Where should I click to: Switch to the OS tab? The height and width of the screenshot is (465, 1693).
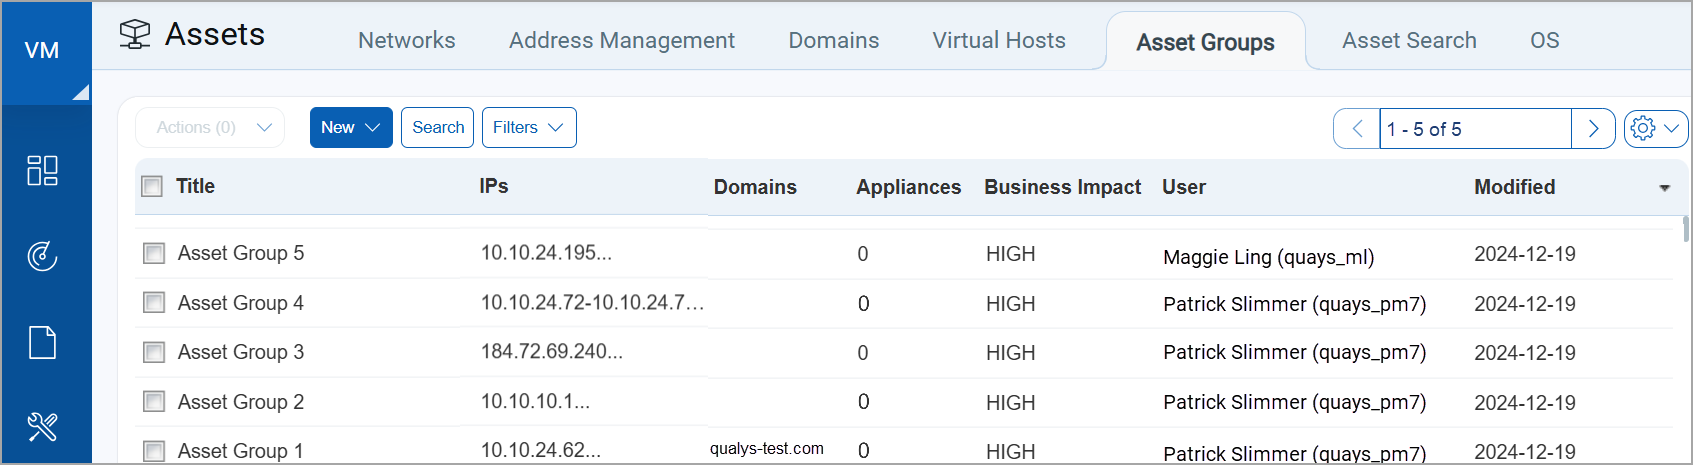(1545, 40)
